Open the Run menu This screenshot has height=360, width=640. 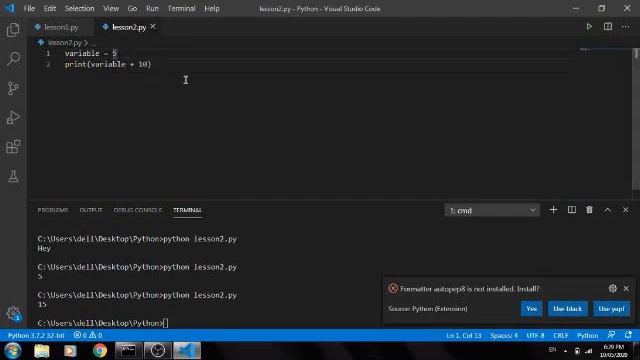point(152,8)
